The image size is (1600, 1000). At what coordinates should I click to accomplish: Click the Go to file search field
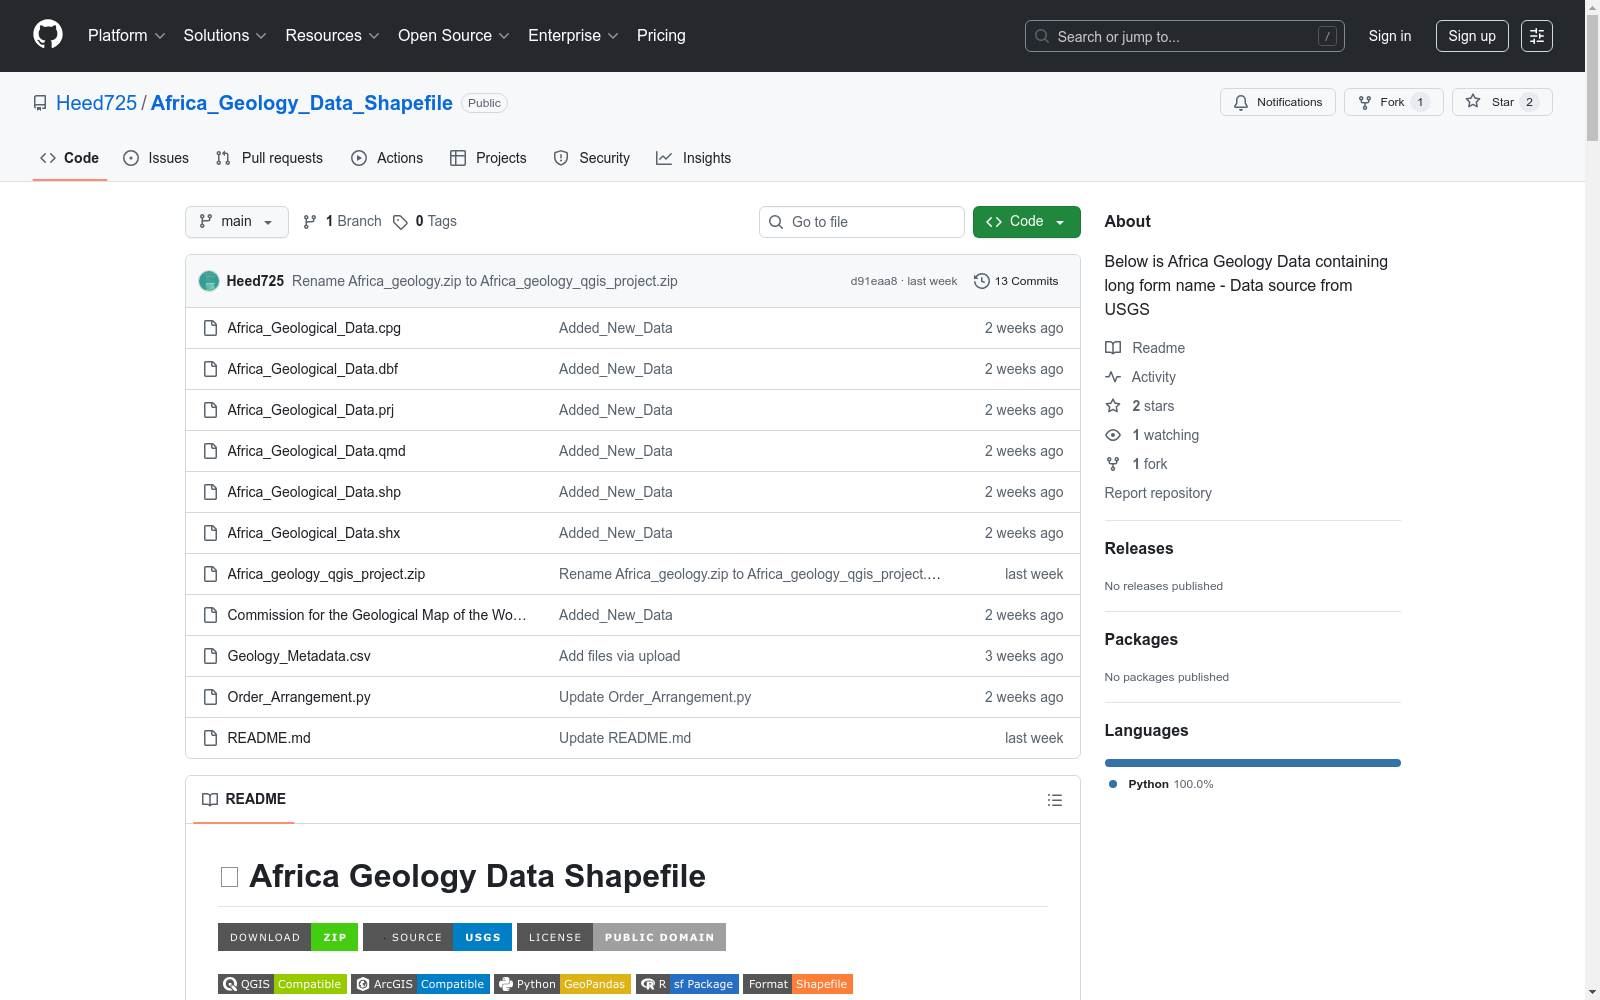click(862, 222)
